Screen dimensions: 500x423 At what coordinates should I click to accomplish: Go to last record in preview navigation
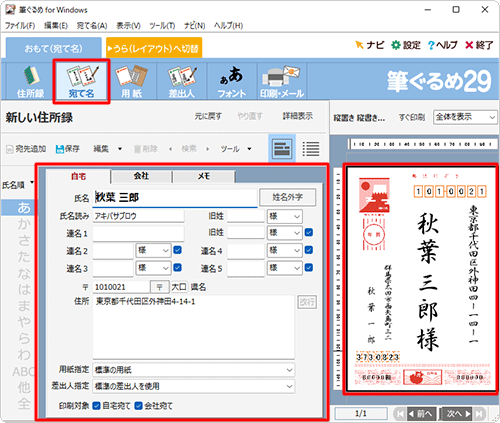[x=479, y=414]
